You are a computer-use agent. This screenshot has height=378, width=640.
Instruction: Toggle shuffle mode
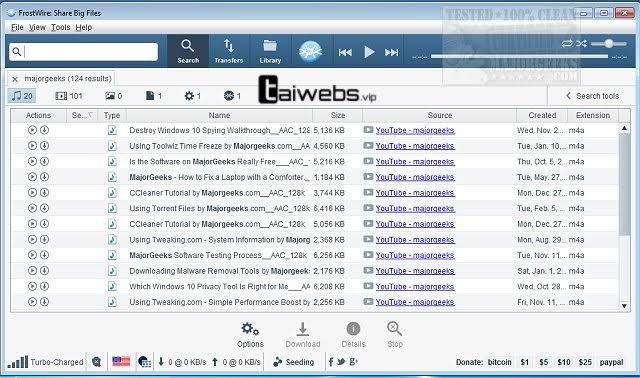(582, 43)
